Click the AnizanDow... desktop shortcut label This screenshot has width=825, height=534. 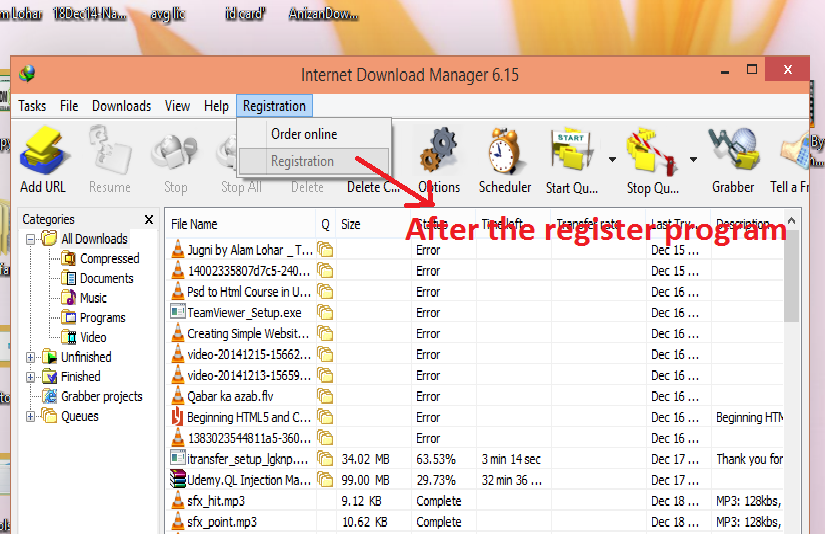pos(323,13)
